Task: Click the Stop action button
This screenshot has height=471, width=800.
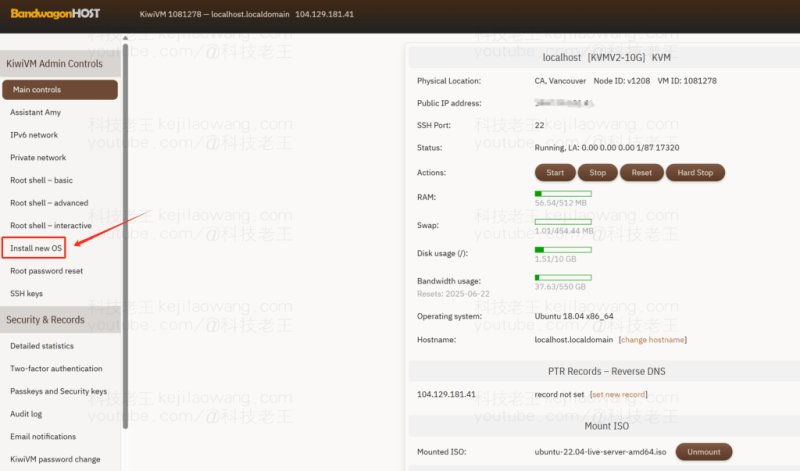Action: coord(597,172)
